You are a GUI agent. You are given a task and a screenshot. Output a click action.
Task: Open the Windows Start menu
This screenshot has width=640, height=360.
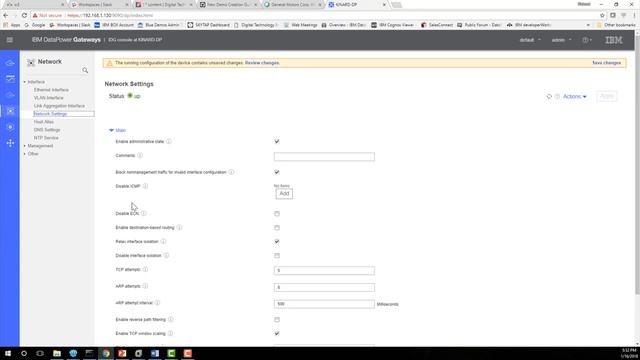tap(8, 353)
